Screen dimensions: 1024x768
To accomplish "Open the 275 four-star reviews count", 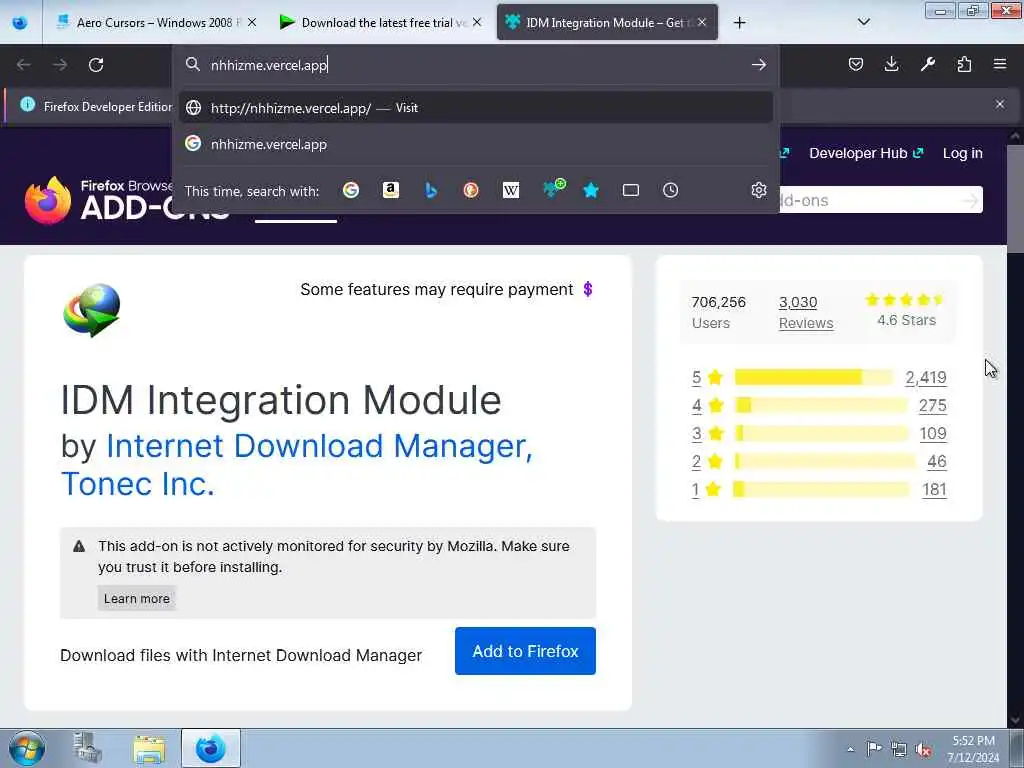I will (933, 406).
